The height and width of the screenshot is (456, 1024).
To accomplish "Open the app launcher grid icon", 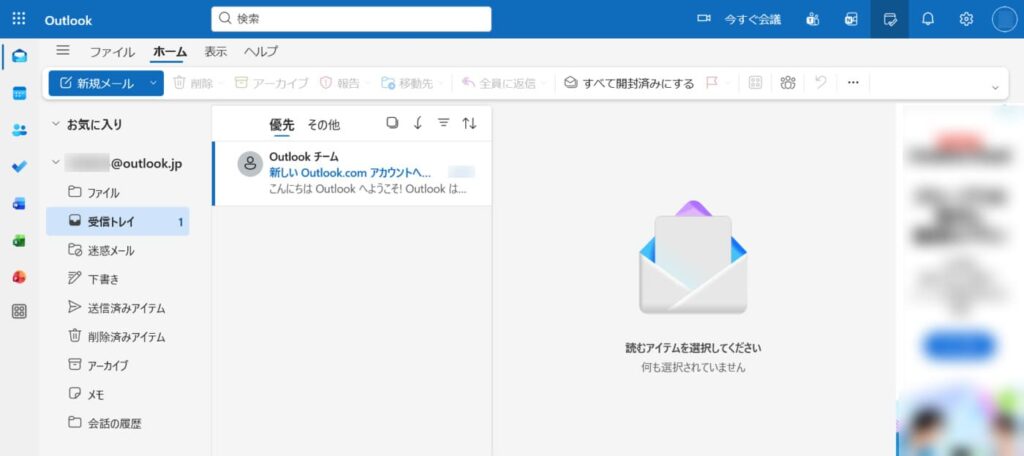I will point(19,19).
